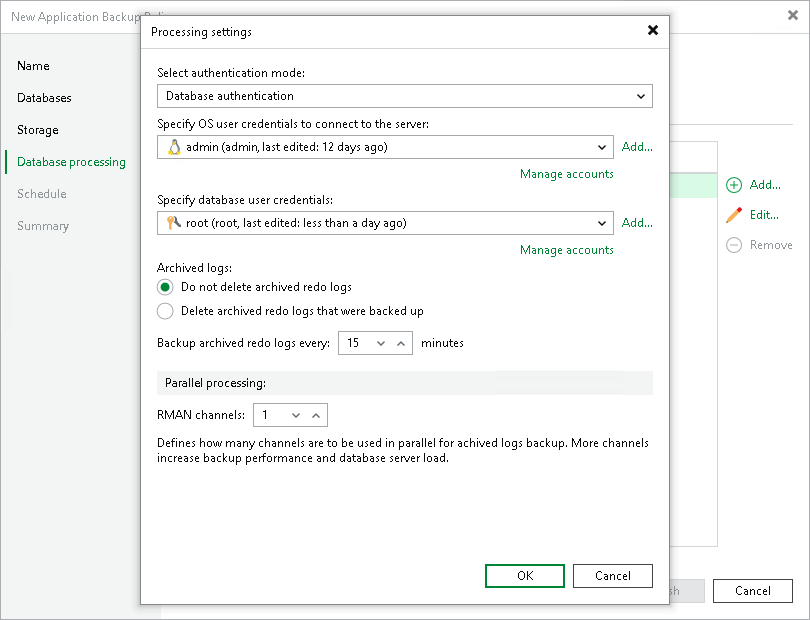Cancel the Processing settings dialog
Screen dimensions: 810x620
(612, 576)
